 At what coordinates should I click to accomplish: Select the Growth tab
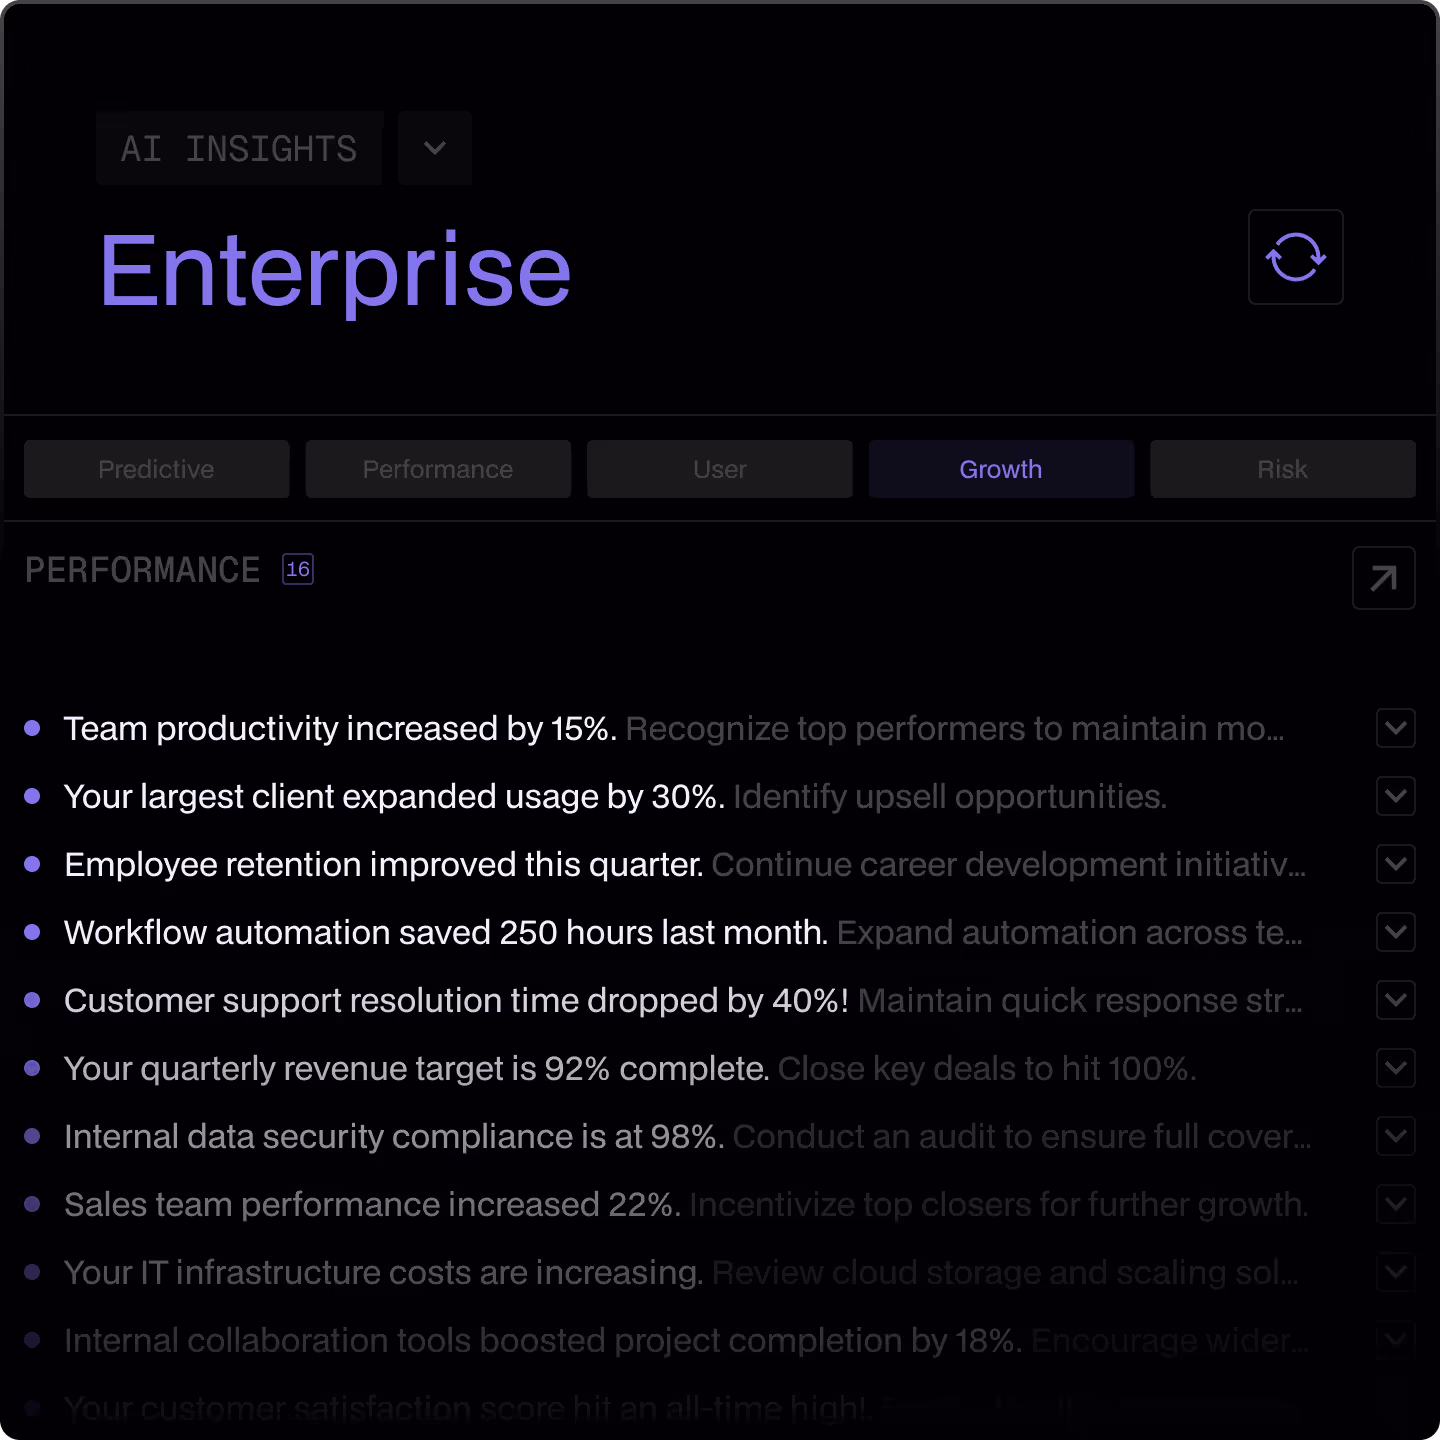pos(1001,469)
